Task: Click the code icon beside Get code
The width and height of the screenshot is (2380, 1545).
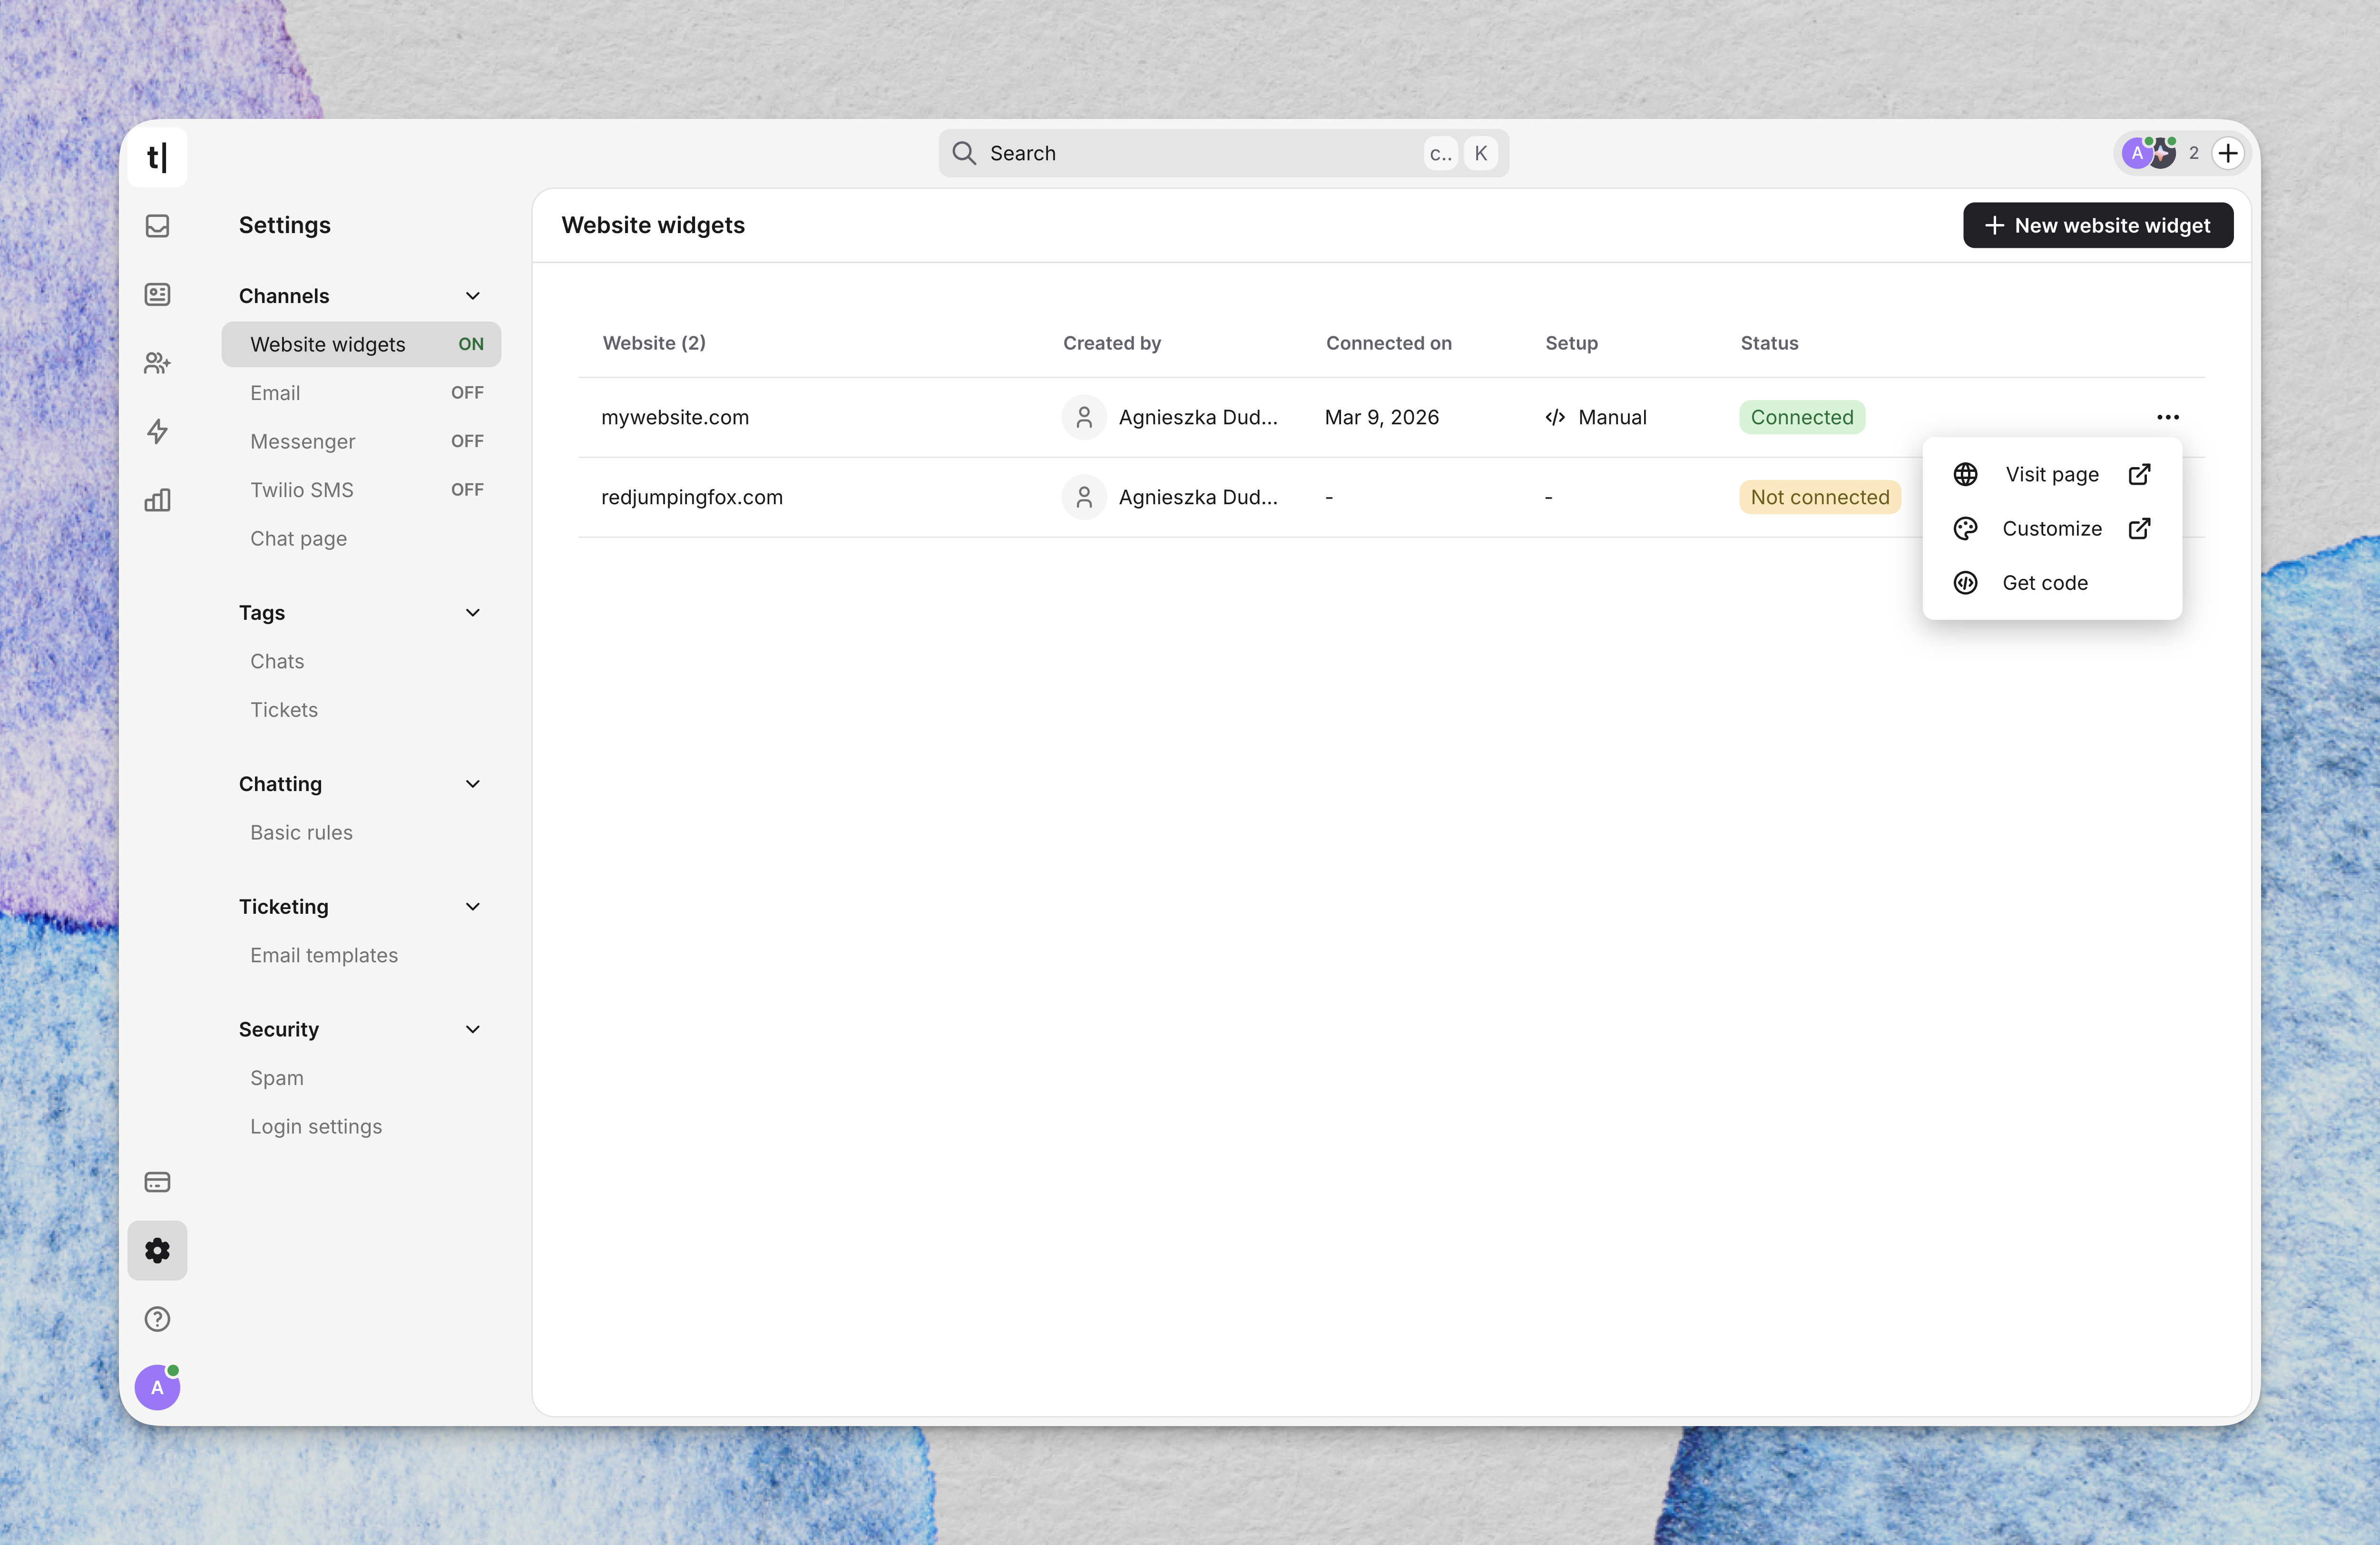Action: (1966, 582)
